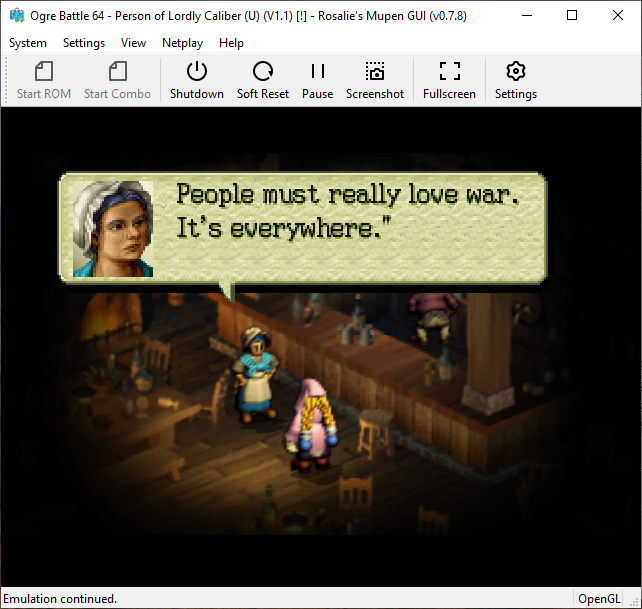Close the Rosalie's Mupen GUI window

point(617,16)
